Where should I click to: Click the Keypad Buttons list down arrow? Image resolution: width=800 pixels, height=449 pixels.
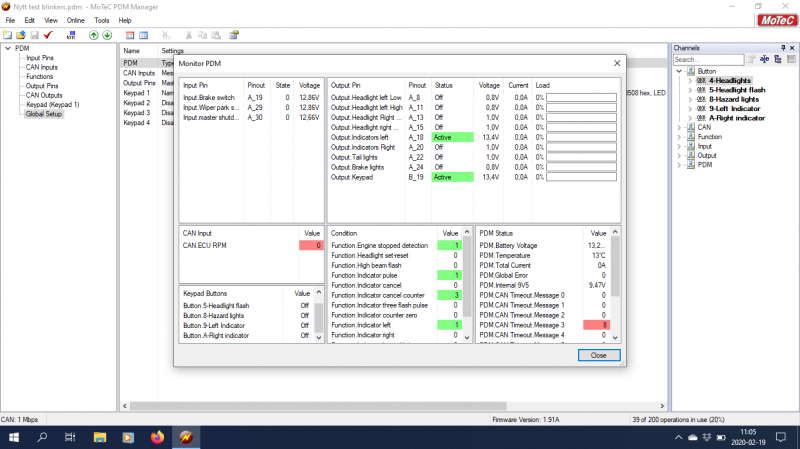319,337
